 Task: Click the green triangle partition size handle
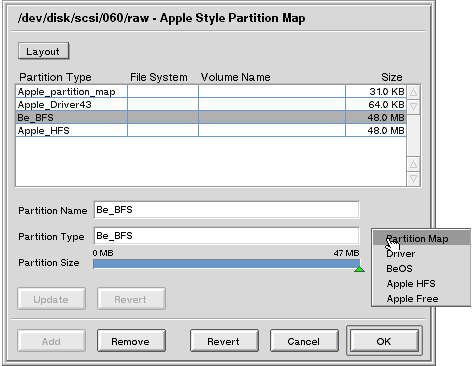[359, 269]
